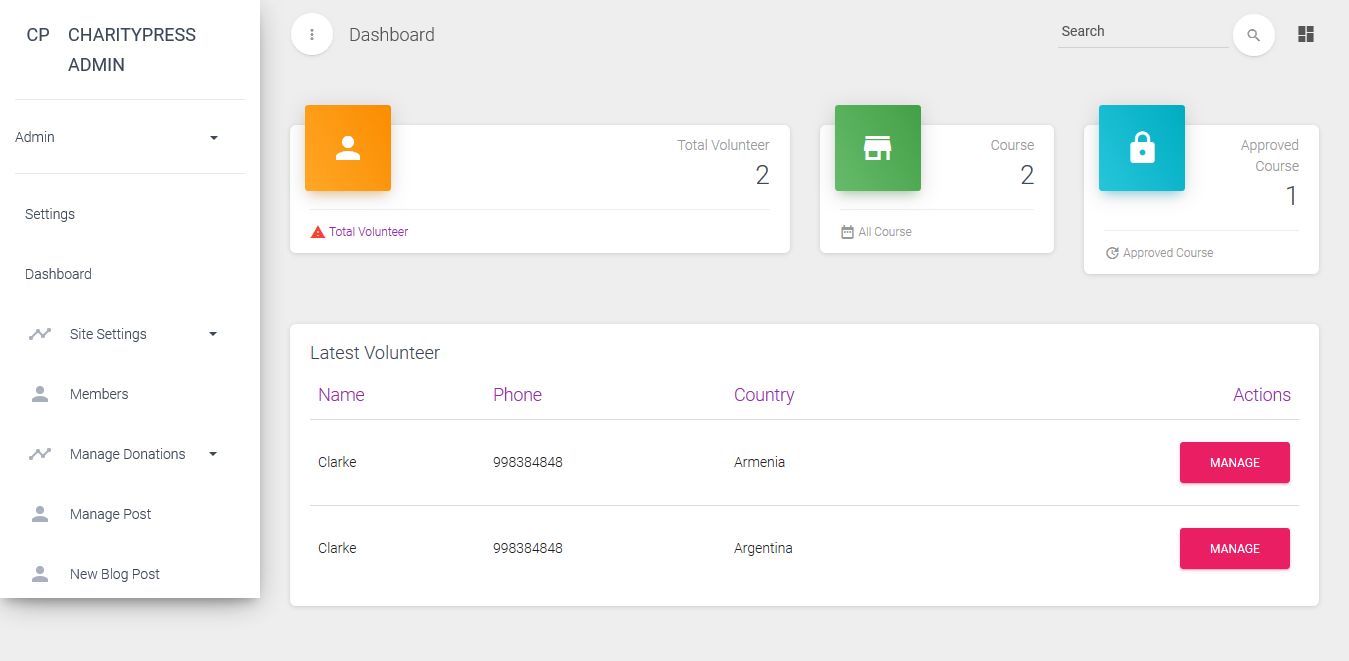Expand the Manage Donations submenu arrow

pos(213,454)
